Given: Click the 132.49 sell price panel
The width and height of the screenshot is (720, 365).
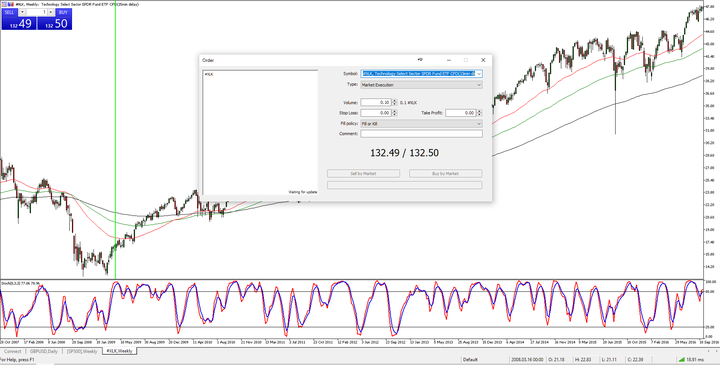Looking at the screenshot, I should (19, 23).
